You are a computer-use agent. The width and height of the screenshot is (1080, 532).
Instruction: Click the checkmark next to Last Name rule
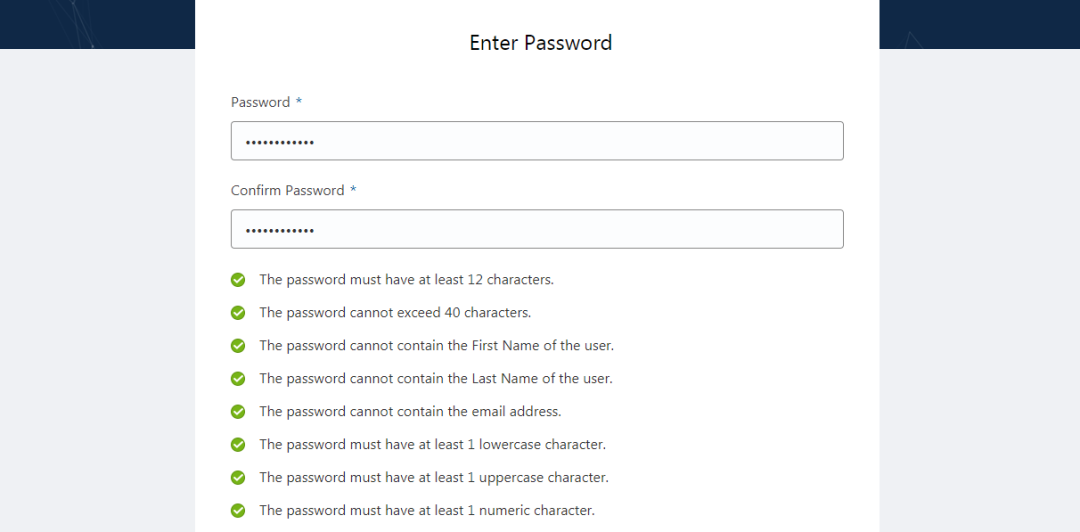click(x=238, y=379)
